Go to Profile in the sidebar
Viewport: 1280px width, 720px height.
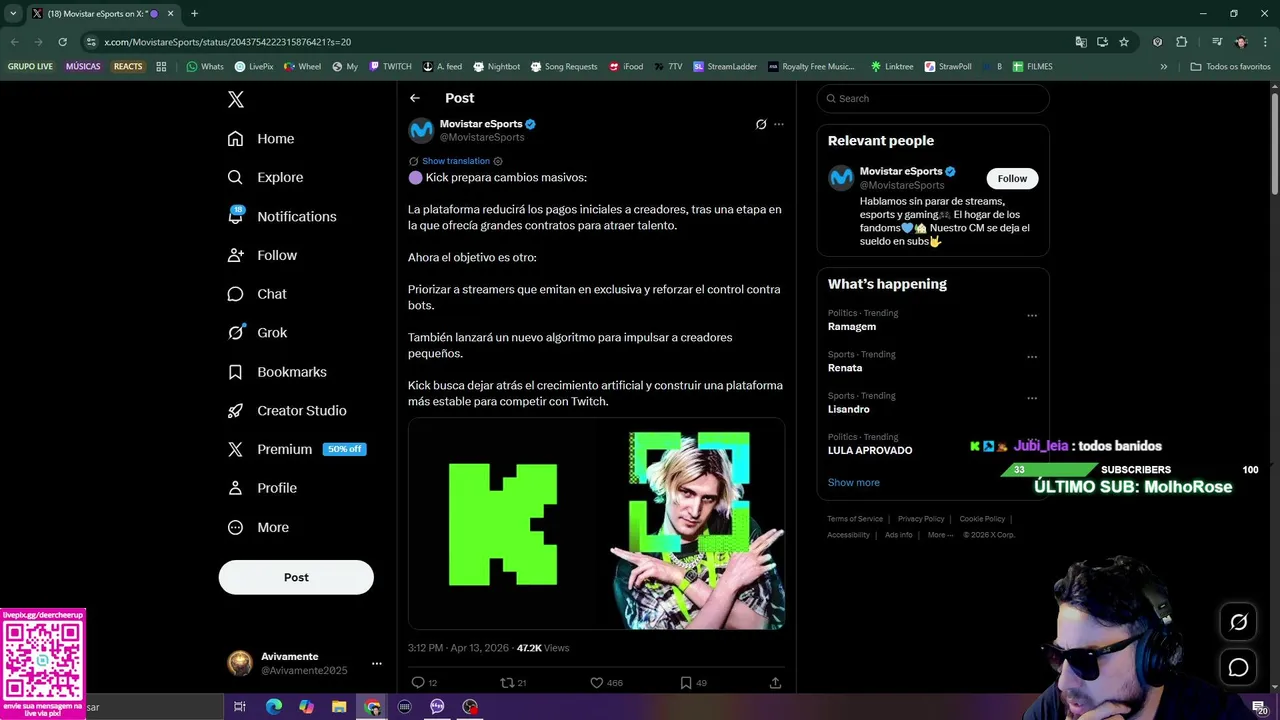click(x=262, y=488)
